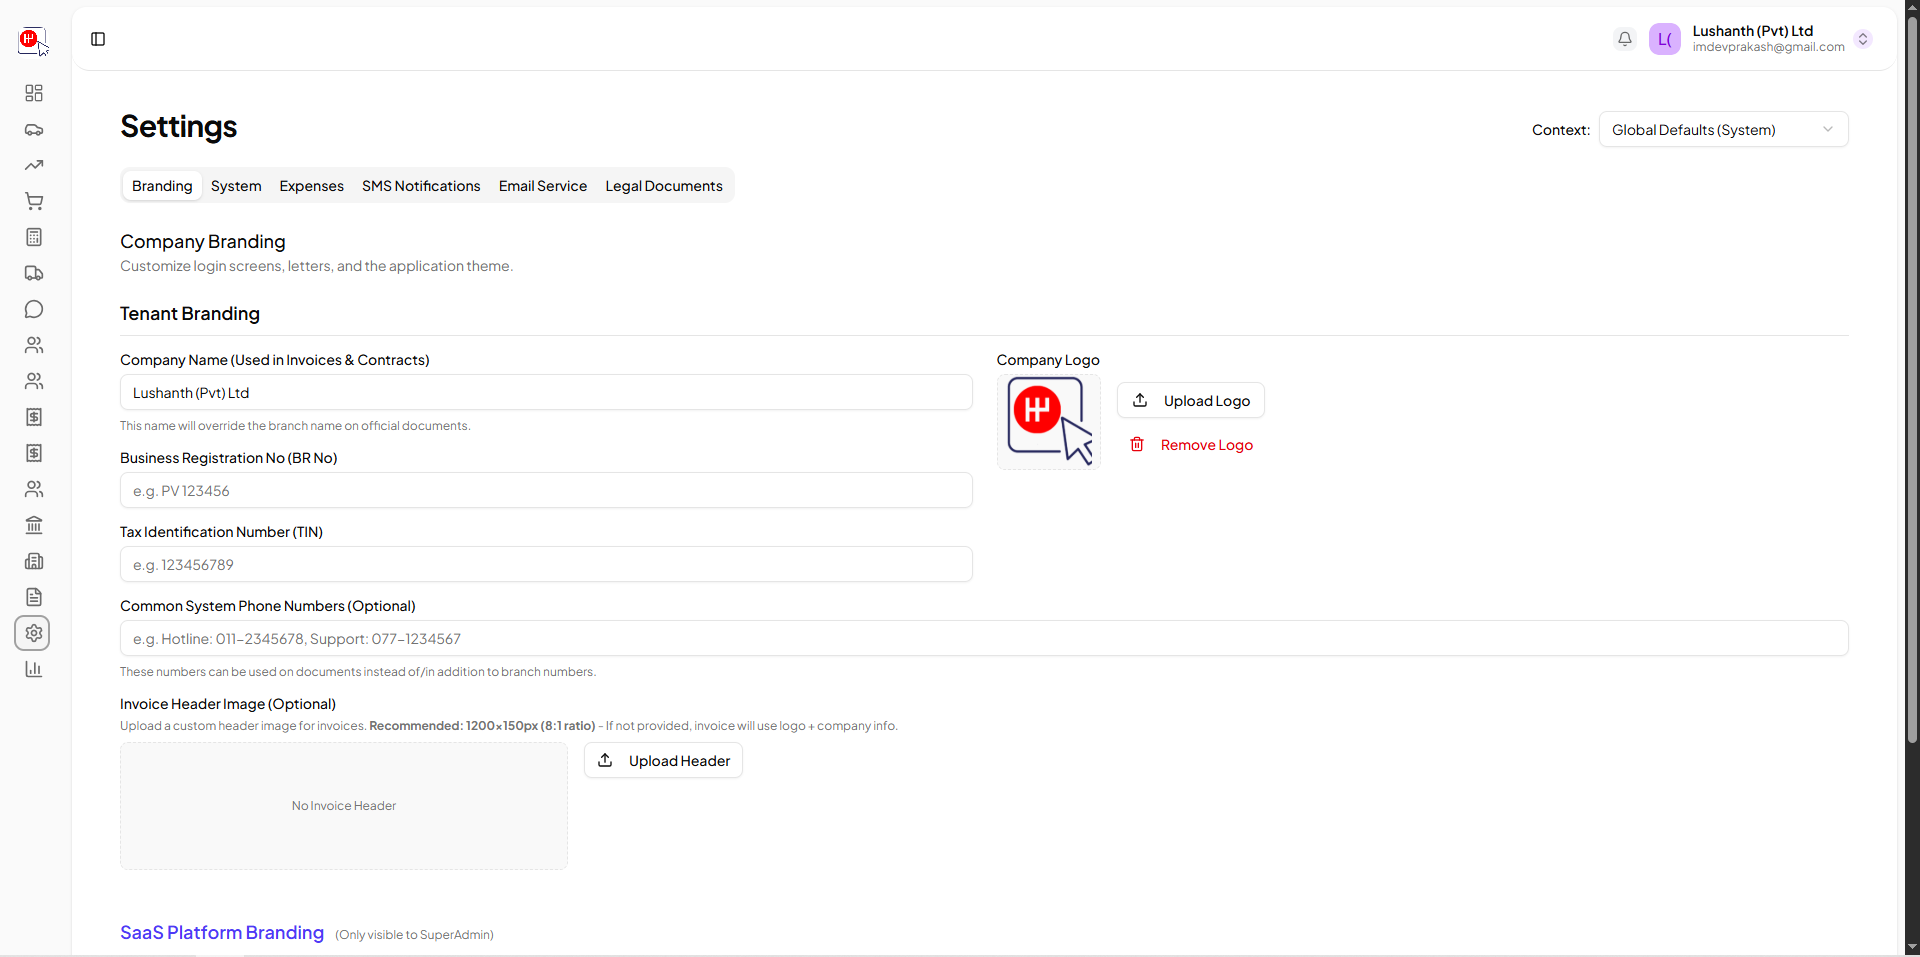Image resolution: width=1920 pixels, height=957 pixels.
Task: Click the Tax Identification Number field
Action: pos(546,565)
